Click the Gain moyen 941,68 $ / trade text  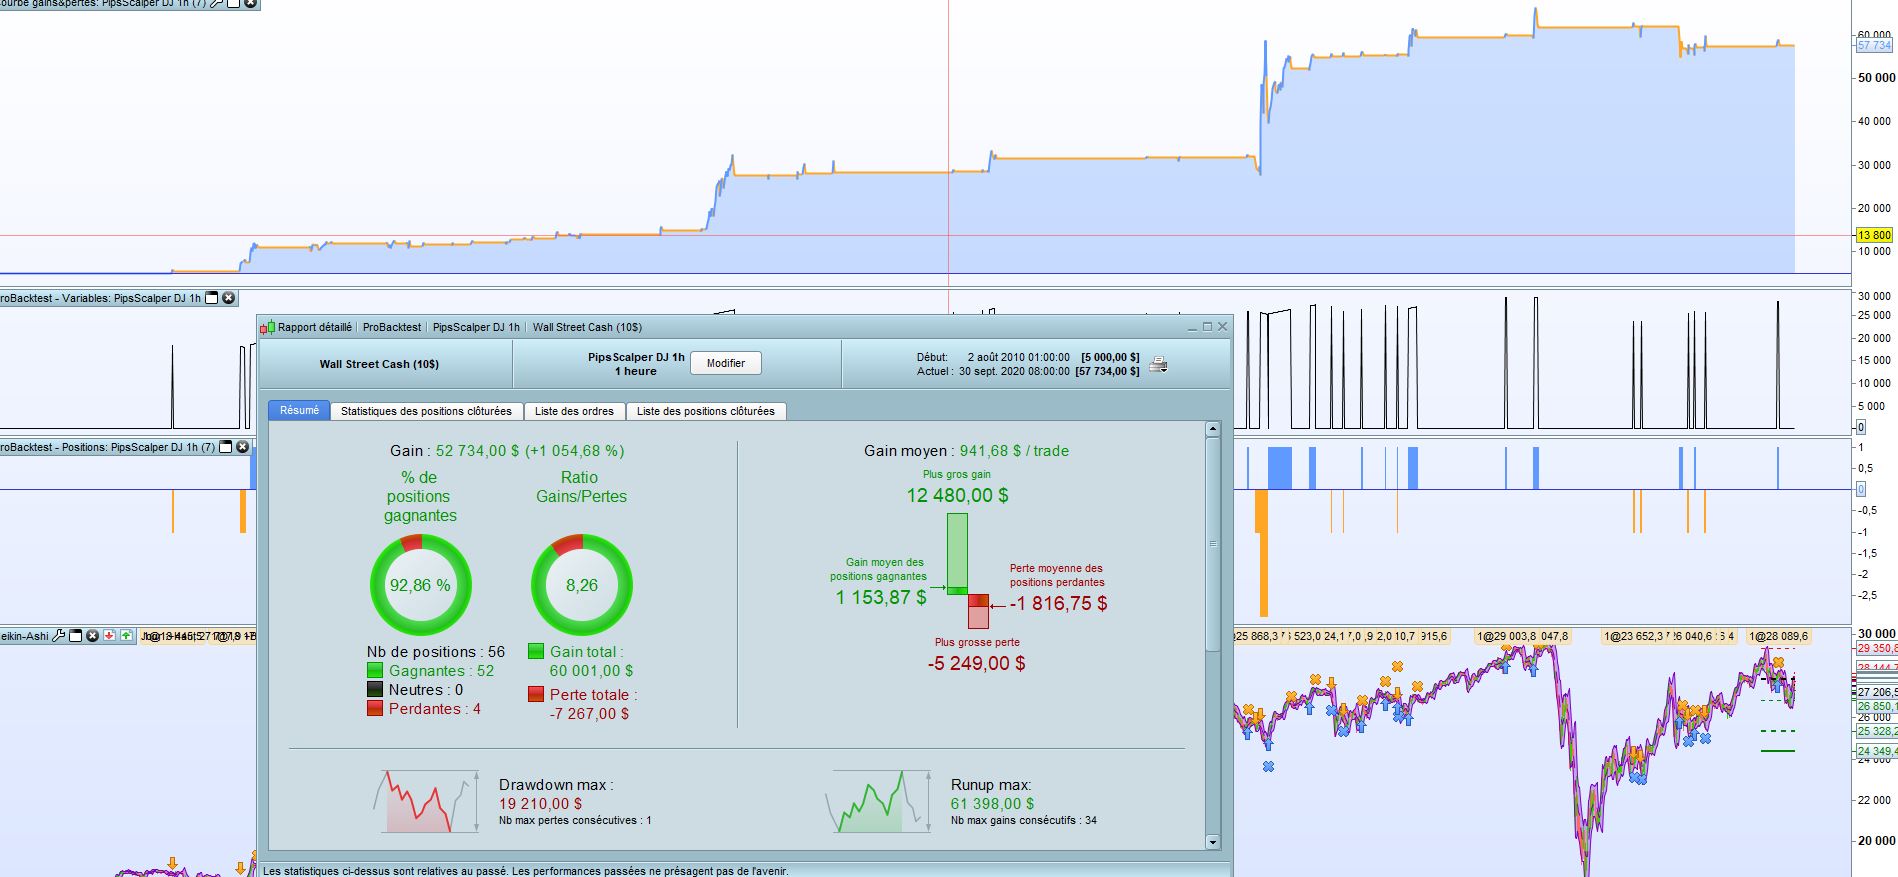pos(966,451)
